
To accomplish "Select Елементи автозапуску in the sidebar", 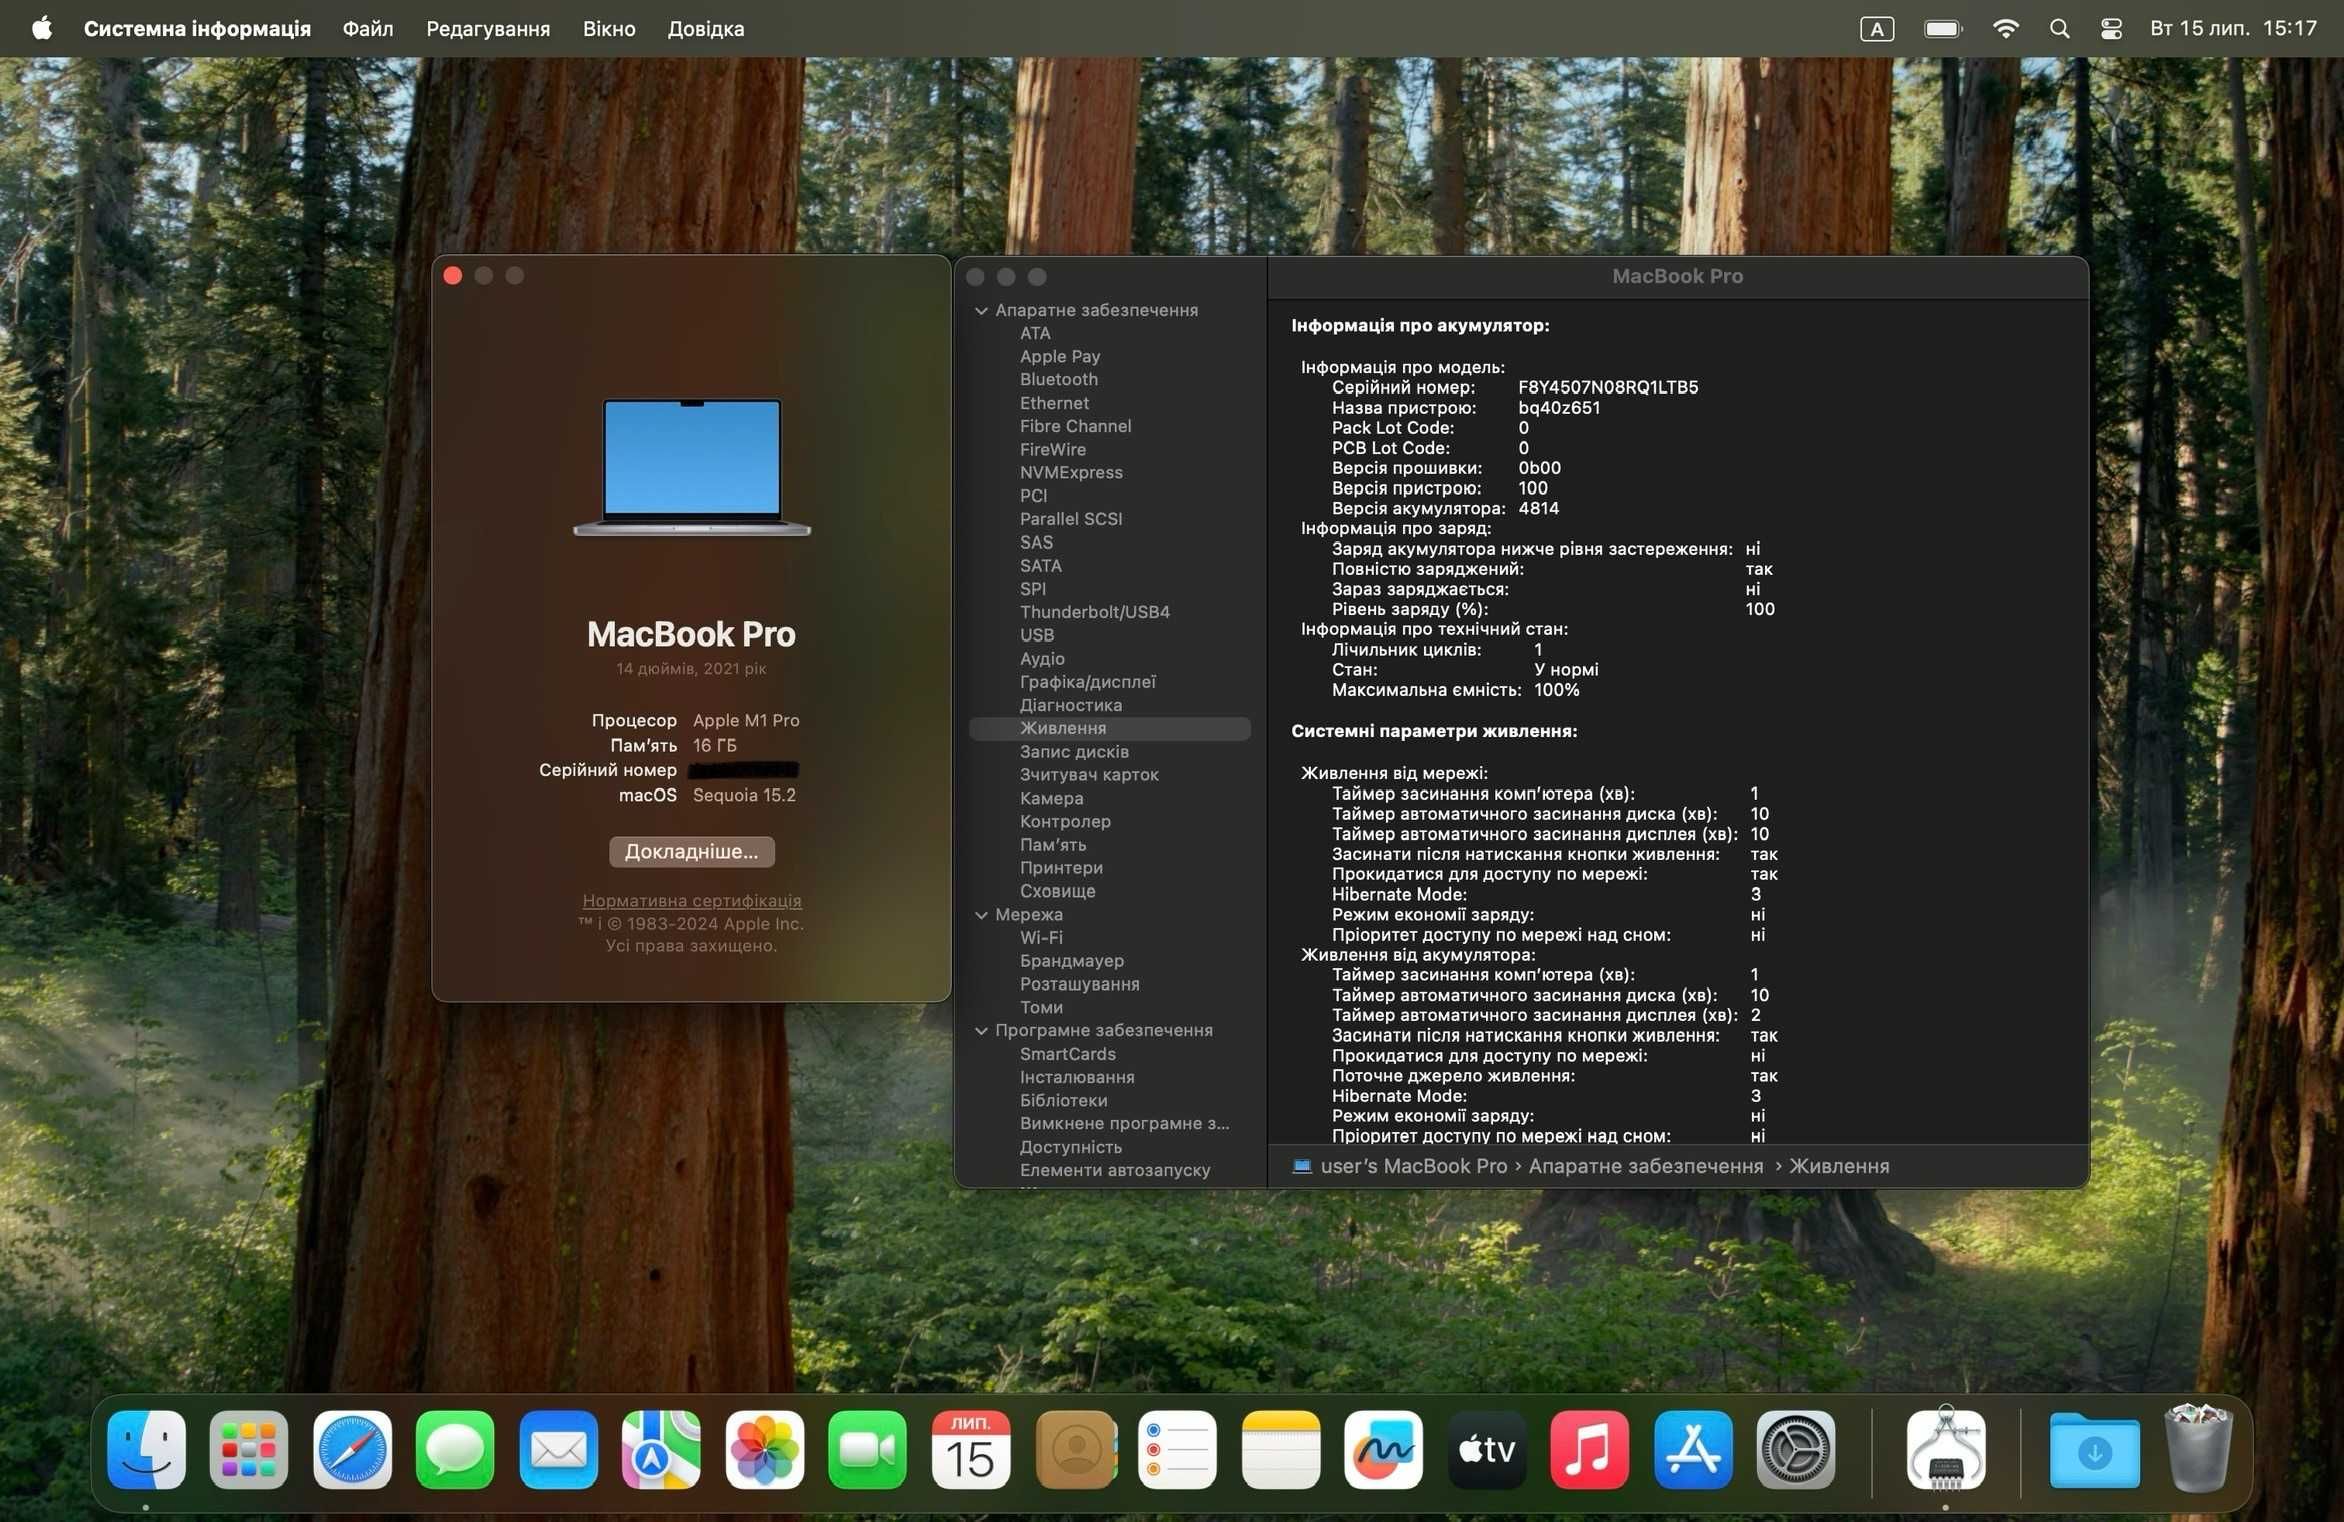I will tap(1114, 1171).
